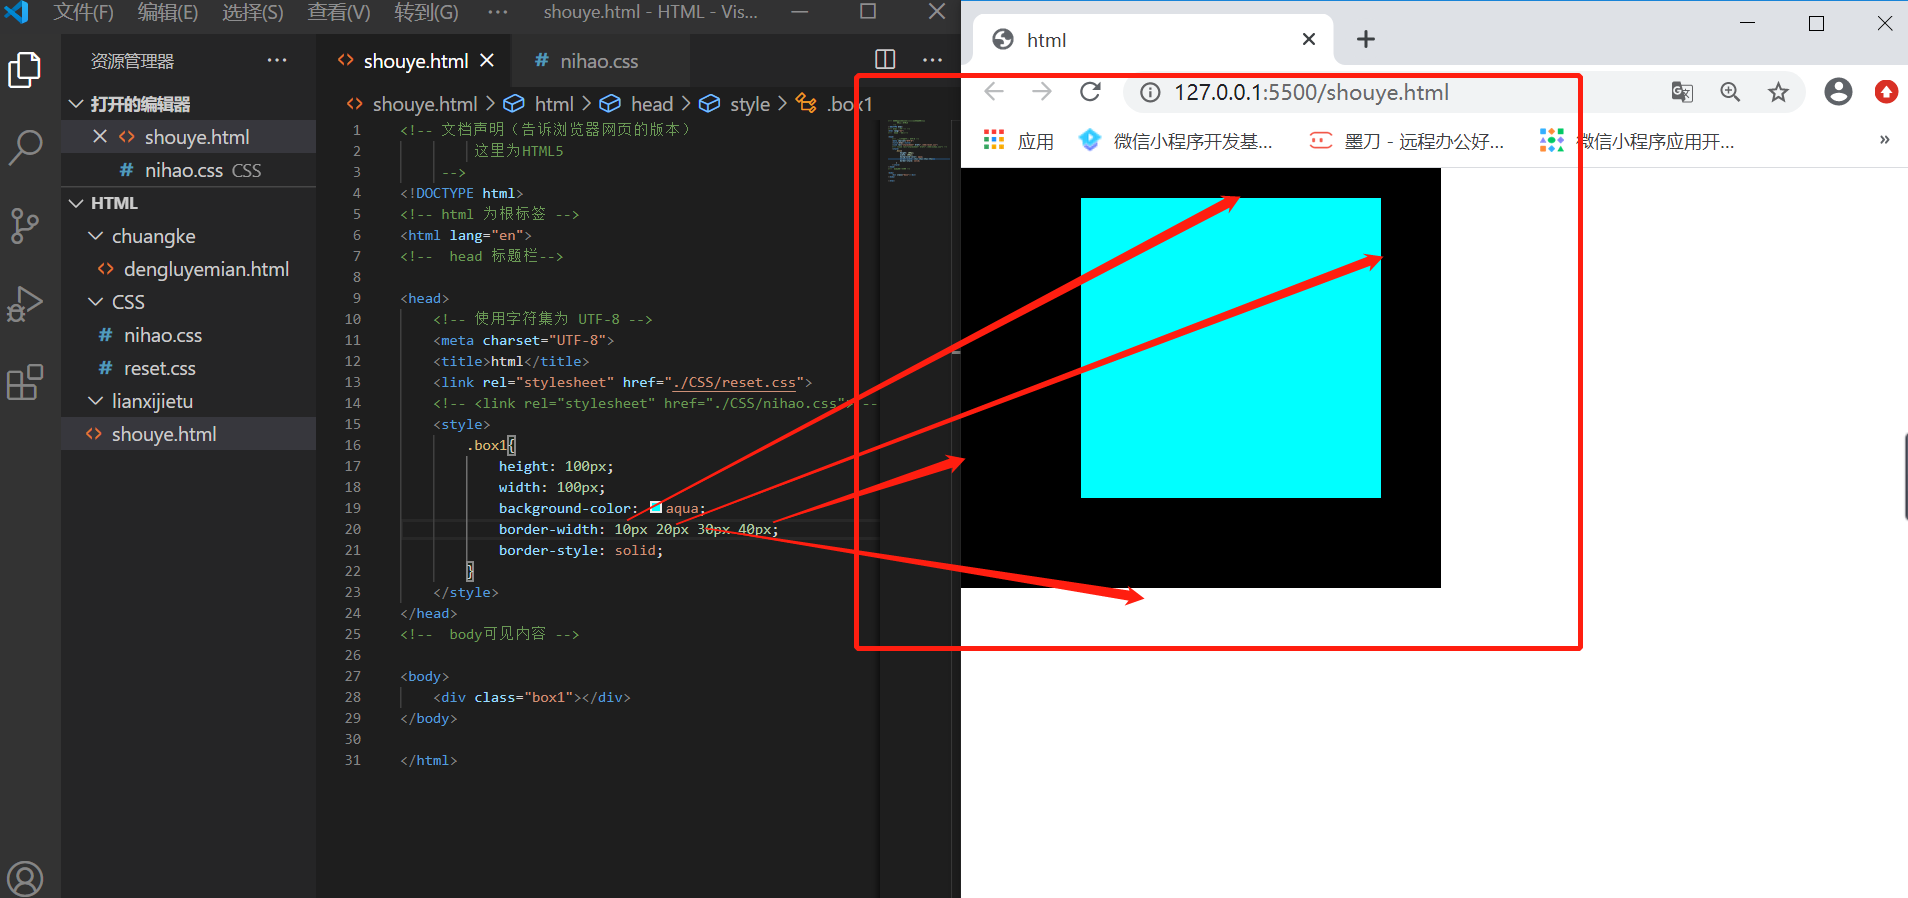This screenshot has height=898, width=1908.
Task: Open the 查看(V) menu
Action: click(x=339, y=12)
